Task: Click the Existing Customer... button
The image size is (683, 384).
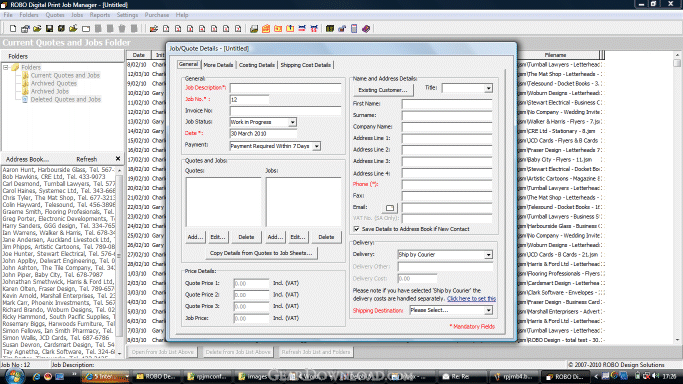Action: pos(383,90)
